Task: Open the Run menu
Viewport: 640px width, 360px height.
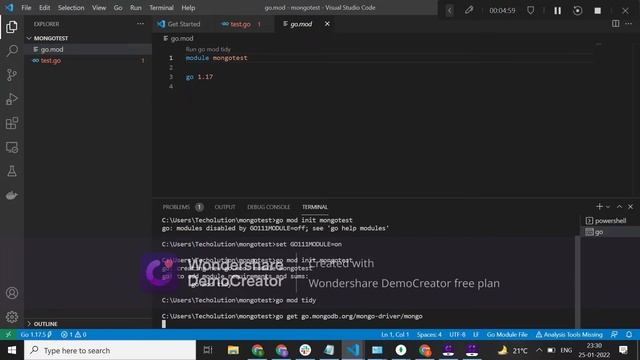Action: pos(136,8)
